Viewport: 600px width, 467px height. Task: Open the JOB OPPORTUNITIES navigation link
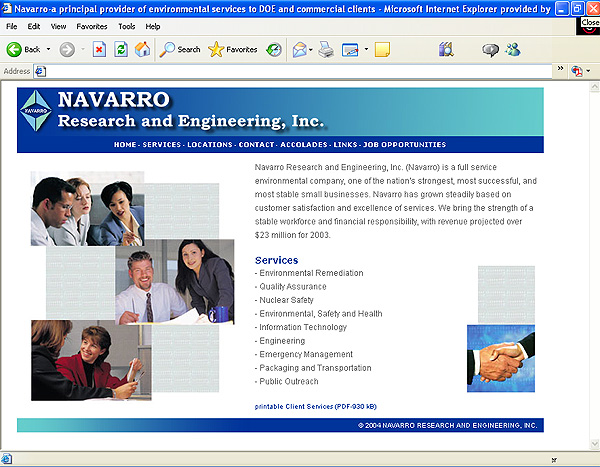[404, 145]
